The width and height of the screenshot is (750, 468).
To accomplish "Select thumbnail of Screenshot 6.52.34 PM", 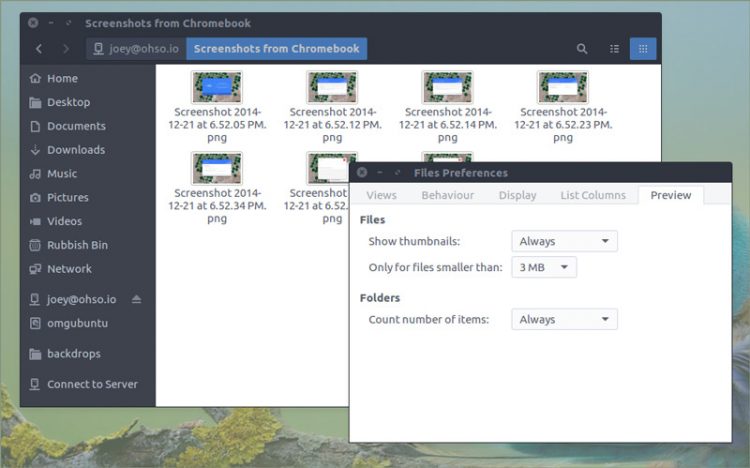I will pos(217,168).
